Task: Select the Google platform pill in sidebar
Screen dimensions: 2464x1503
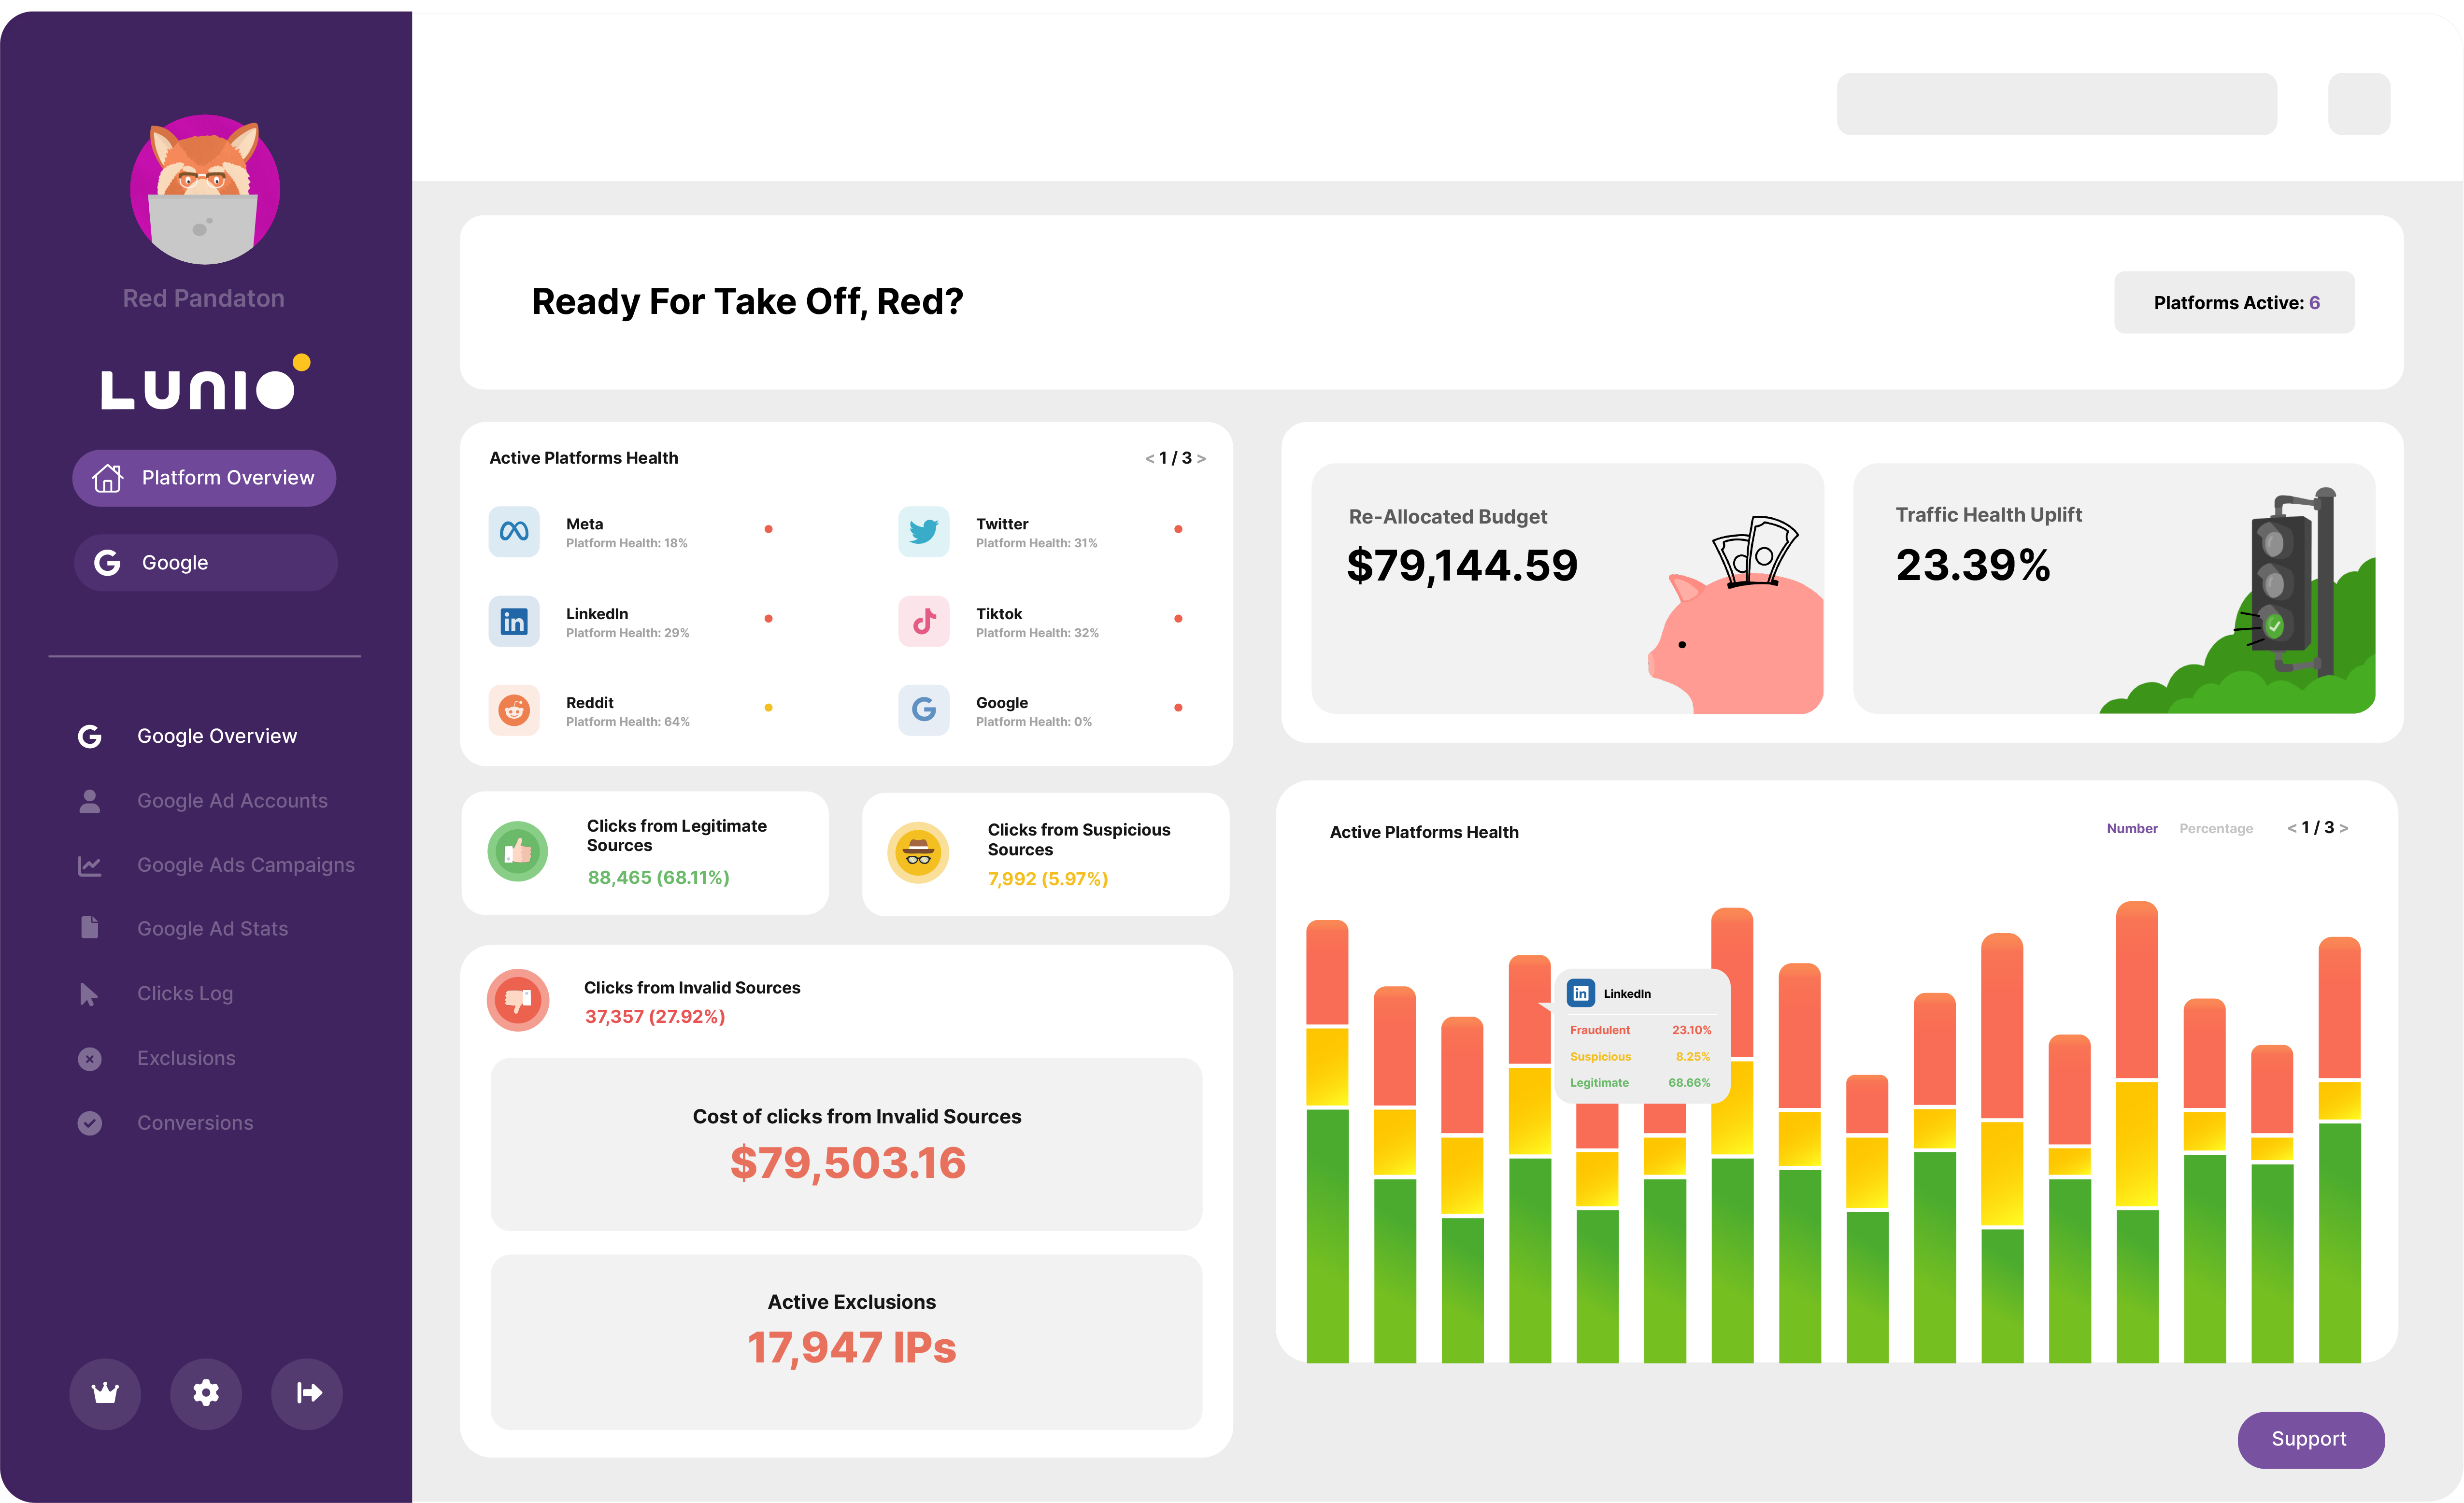Action: (206, 563)
